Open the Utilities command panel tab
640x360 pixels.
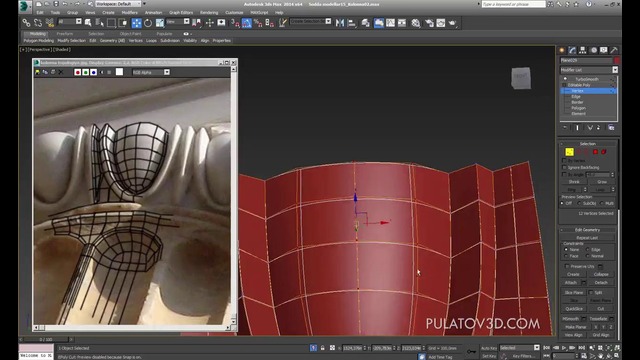tap(614, 50)
